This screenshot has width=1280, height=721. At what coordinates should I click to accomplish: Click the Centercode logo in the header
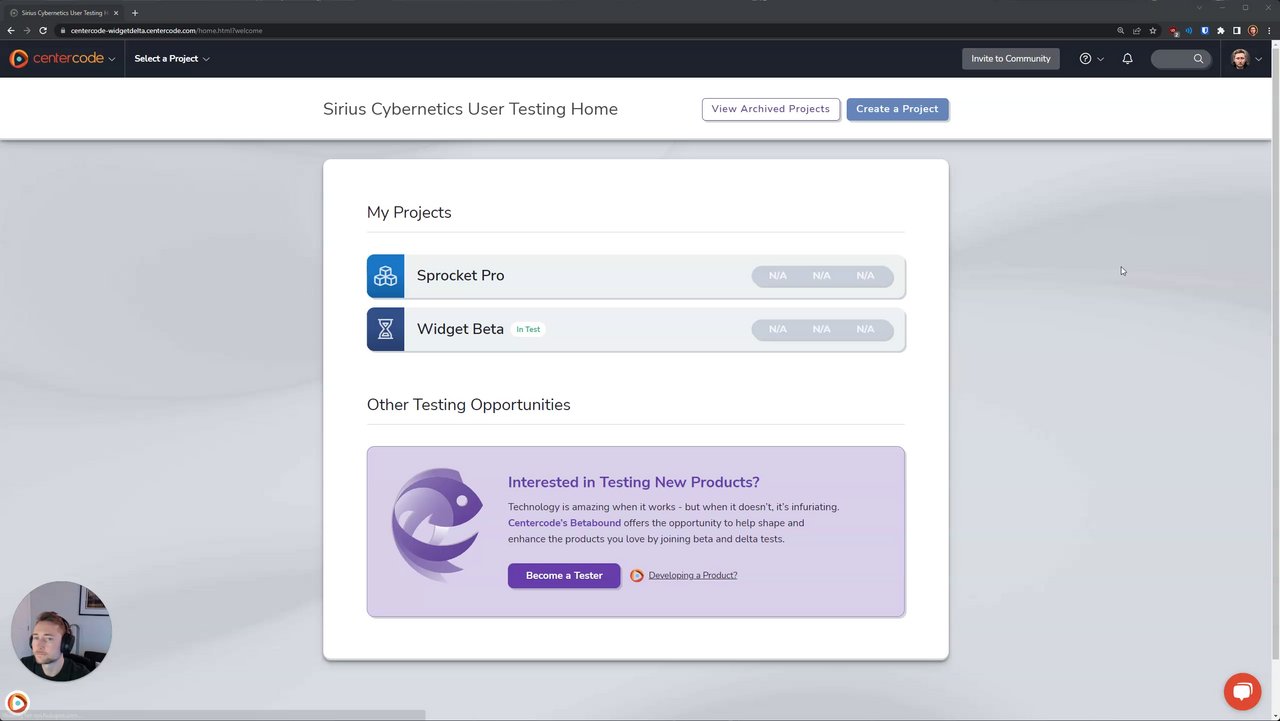[x=57, y=59]
